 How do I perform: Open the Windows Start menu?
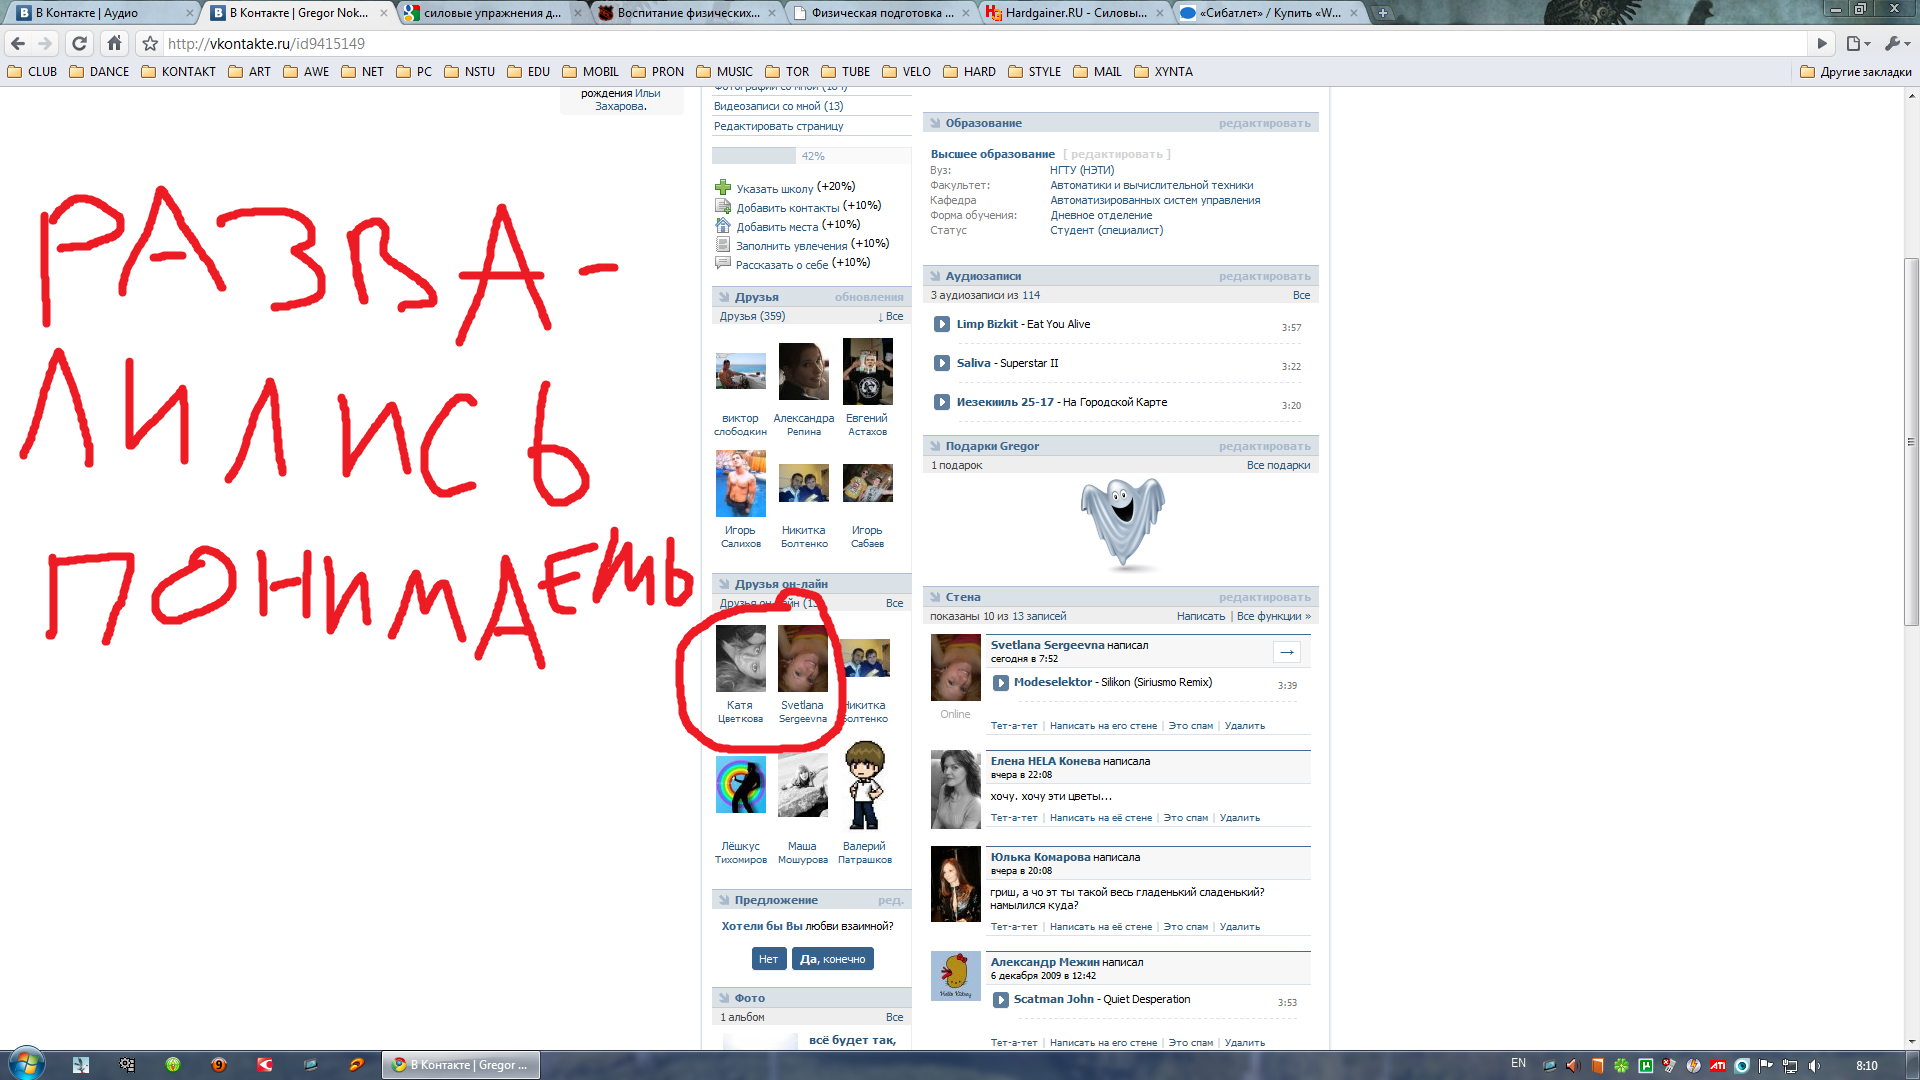coord(27,1063)
